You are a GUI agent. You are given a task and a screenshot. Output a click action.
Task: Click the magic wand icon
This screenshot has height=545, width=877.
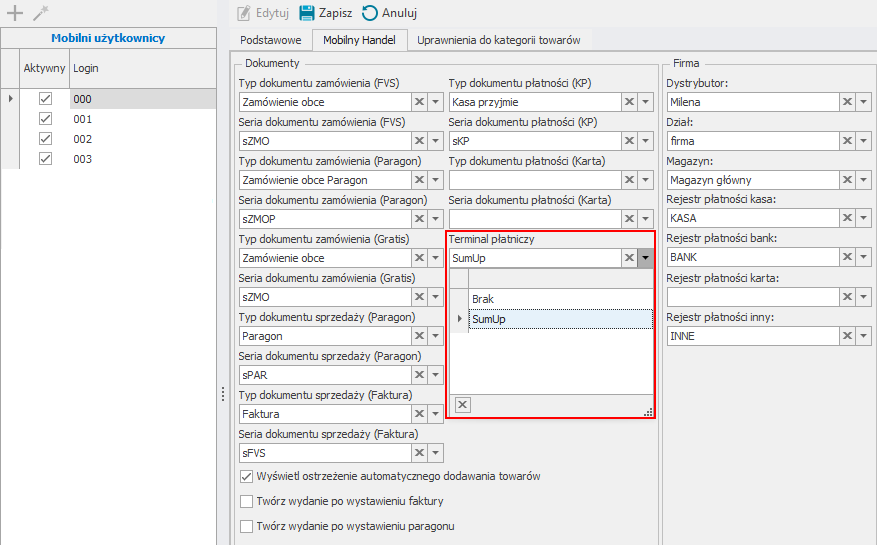pyautogui.click(x=40, y=13)
